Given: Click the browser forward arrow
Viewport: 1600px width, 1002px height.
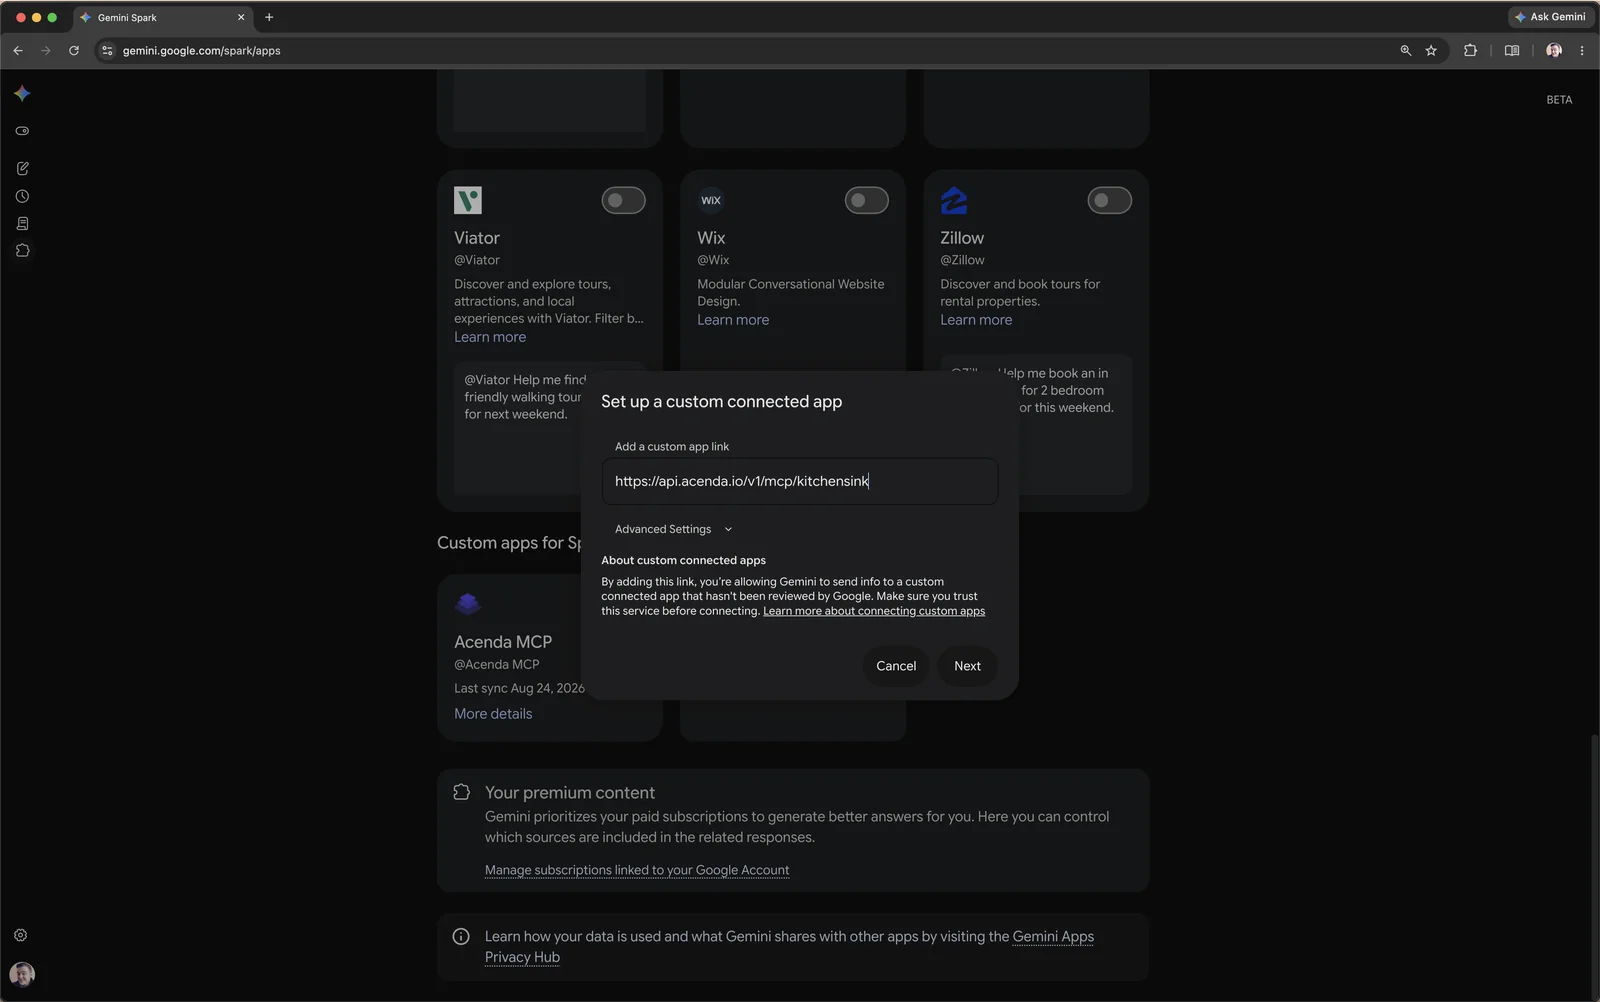Looking at the screenshot, I should (45, 50).
